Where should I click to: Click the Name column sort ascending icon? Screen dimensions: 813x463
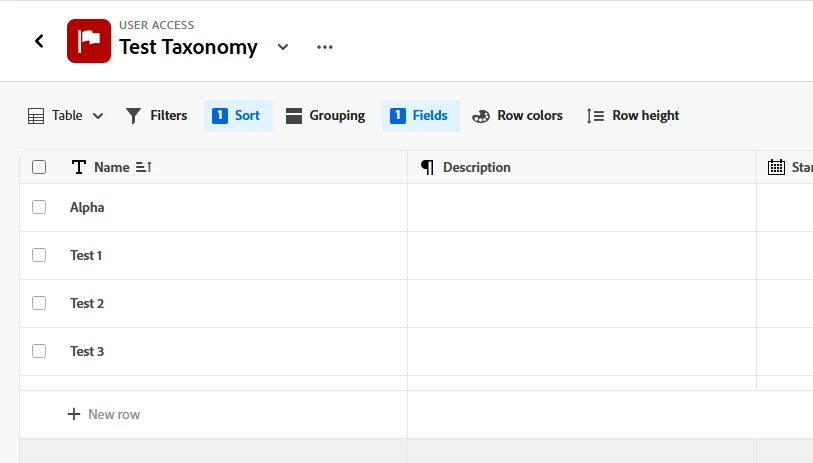[144, 167]
